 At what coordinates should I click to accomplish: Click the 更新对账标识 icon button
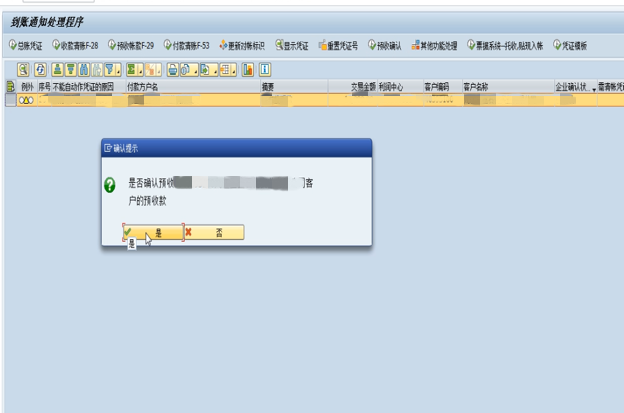(244, 46)
